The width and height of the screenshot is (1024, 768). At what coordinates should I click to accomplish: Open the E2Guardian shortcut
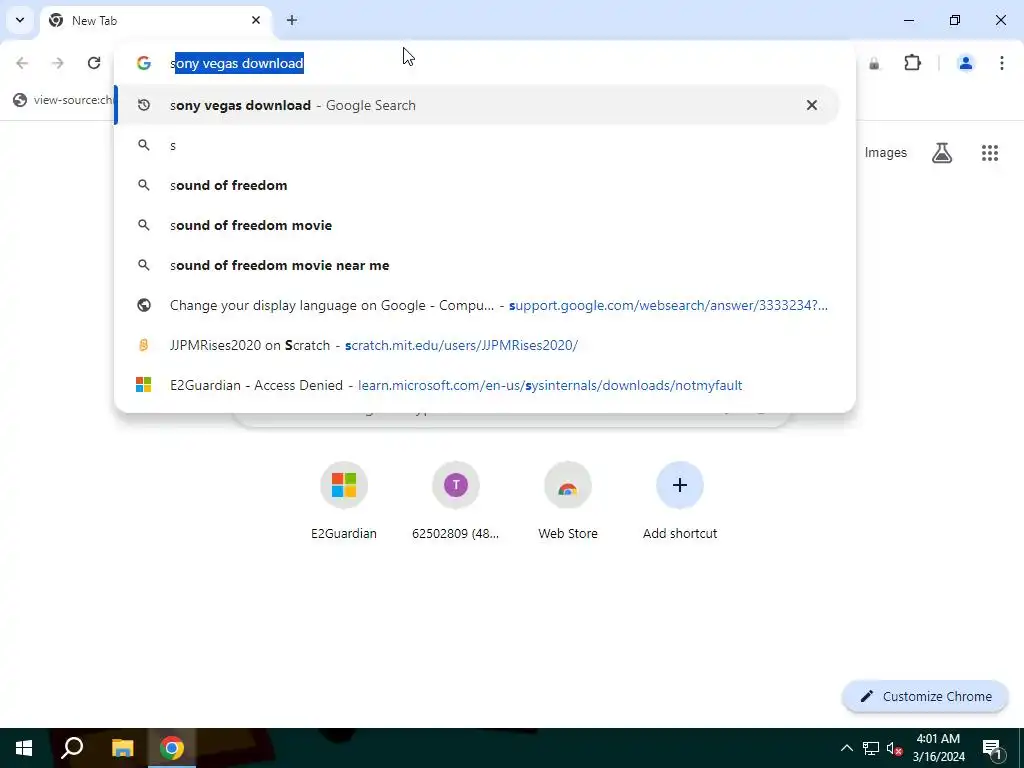point(344,501)
